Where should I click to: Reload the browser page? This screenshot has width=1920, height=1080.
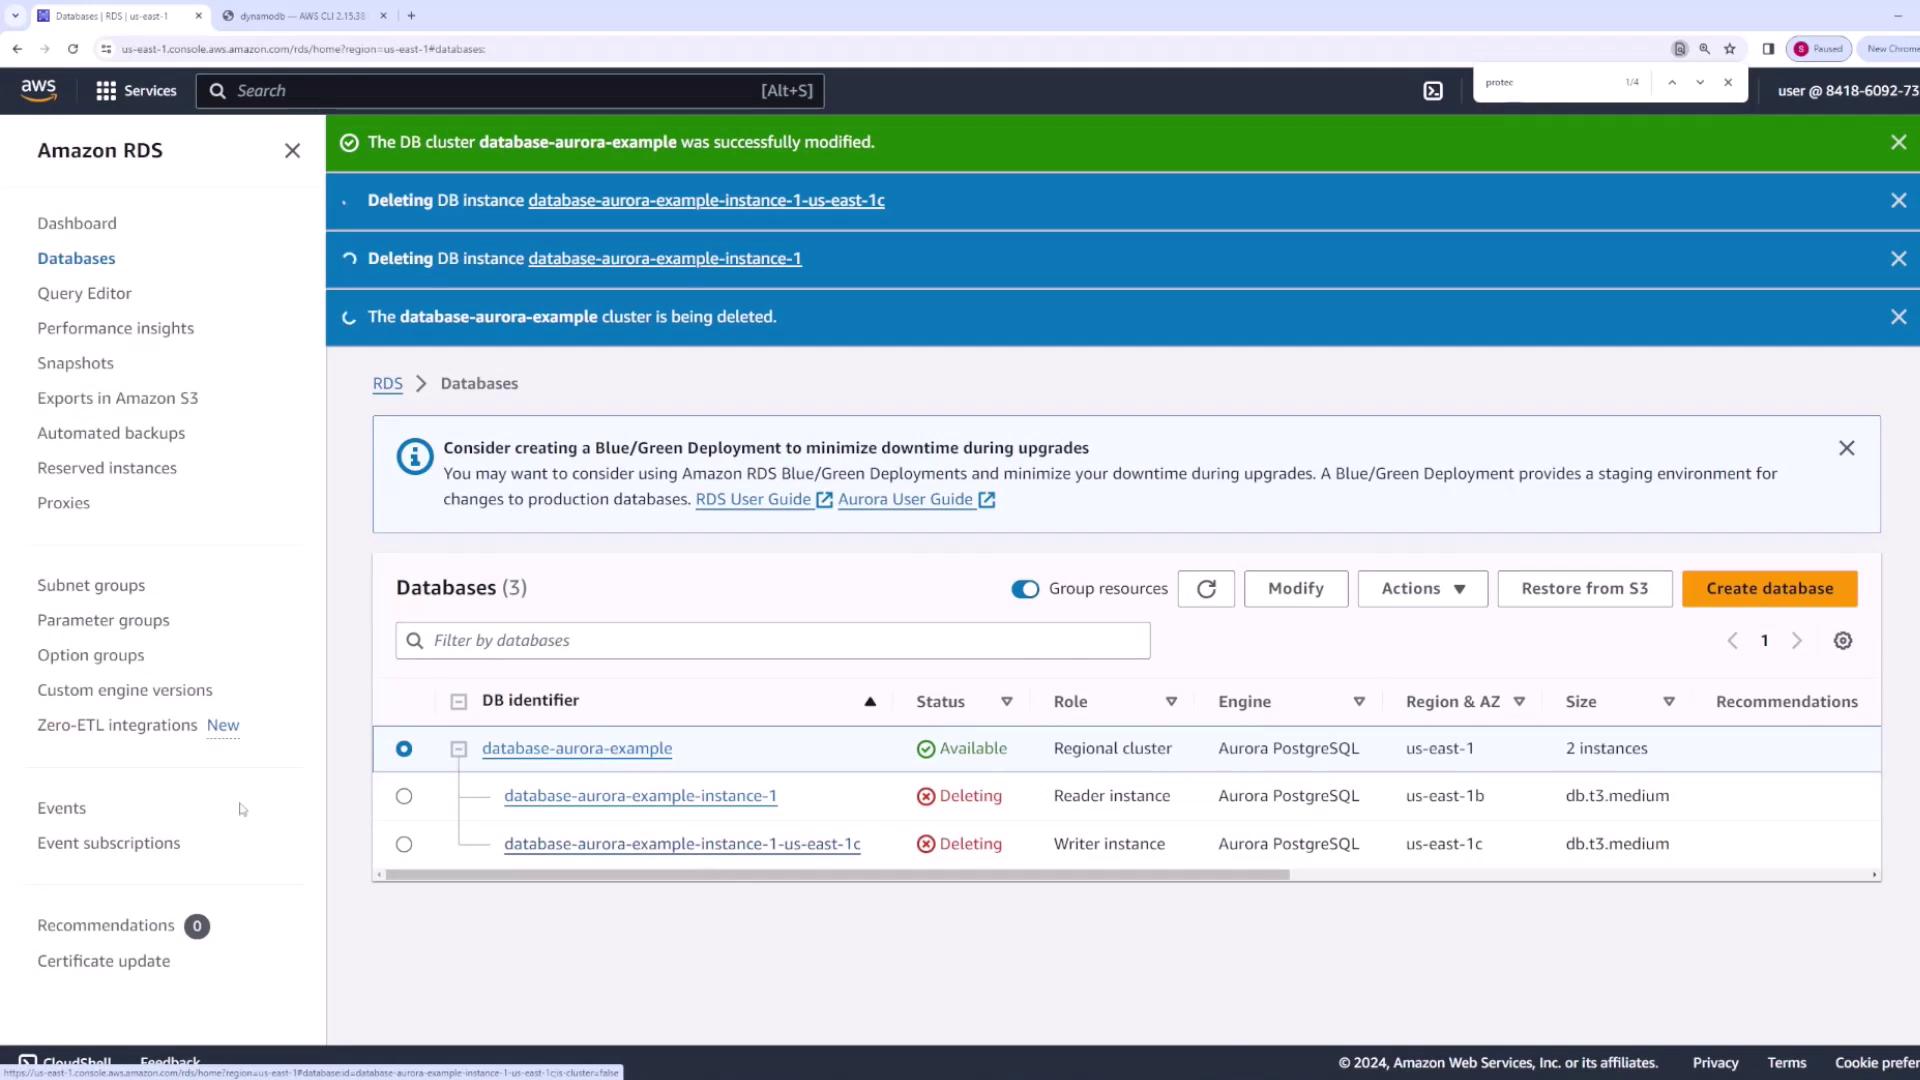coord(73,49)
